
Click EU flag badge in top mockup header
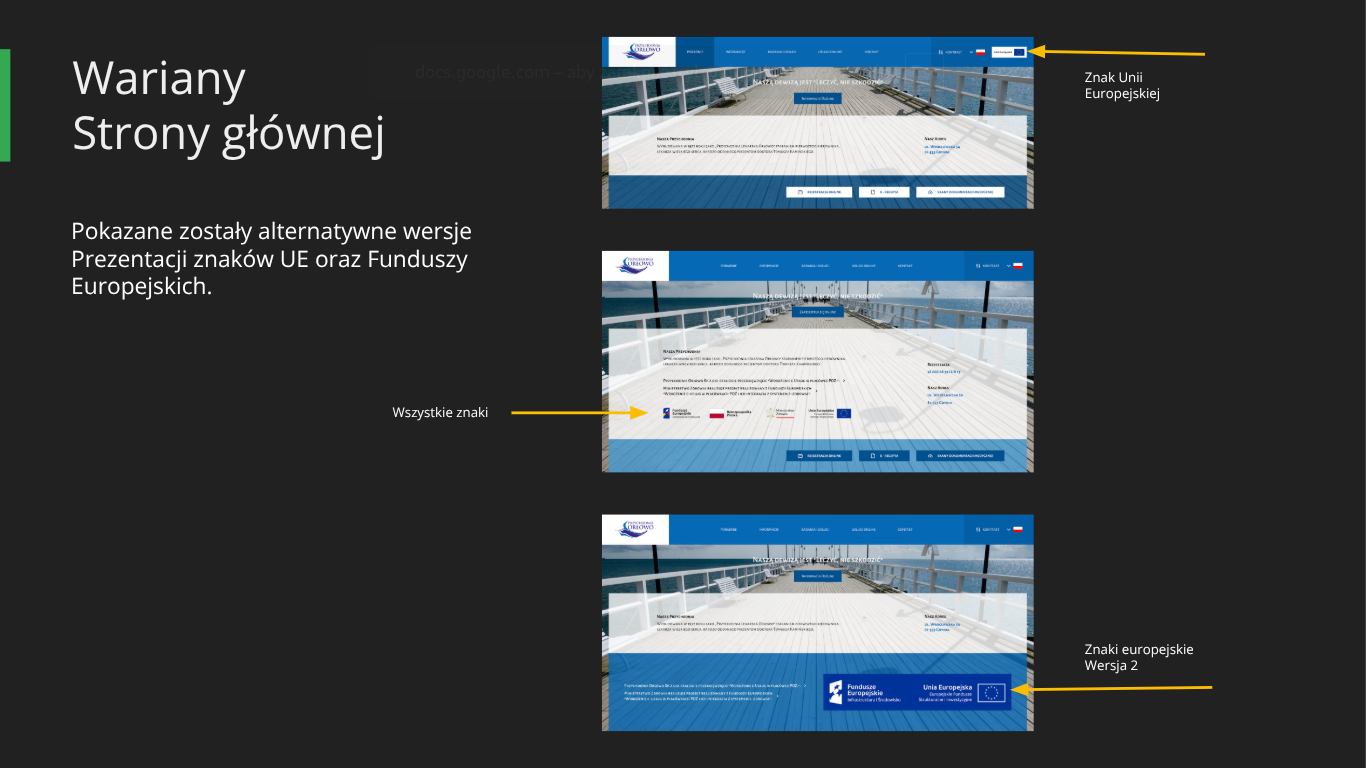point(1009,52)
